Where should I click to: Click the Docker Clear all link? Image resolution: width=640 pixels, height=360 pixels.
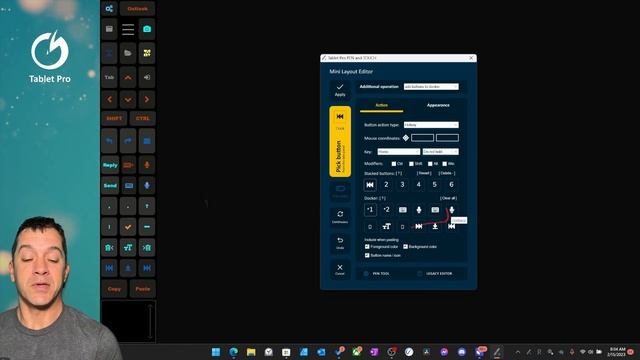[x=448, y=198]
